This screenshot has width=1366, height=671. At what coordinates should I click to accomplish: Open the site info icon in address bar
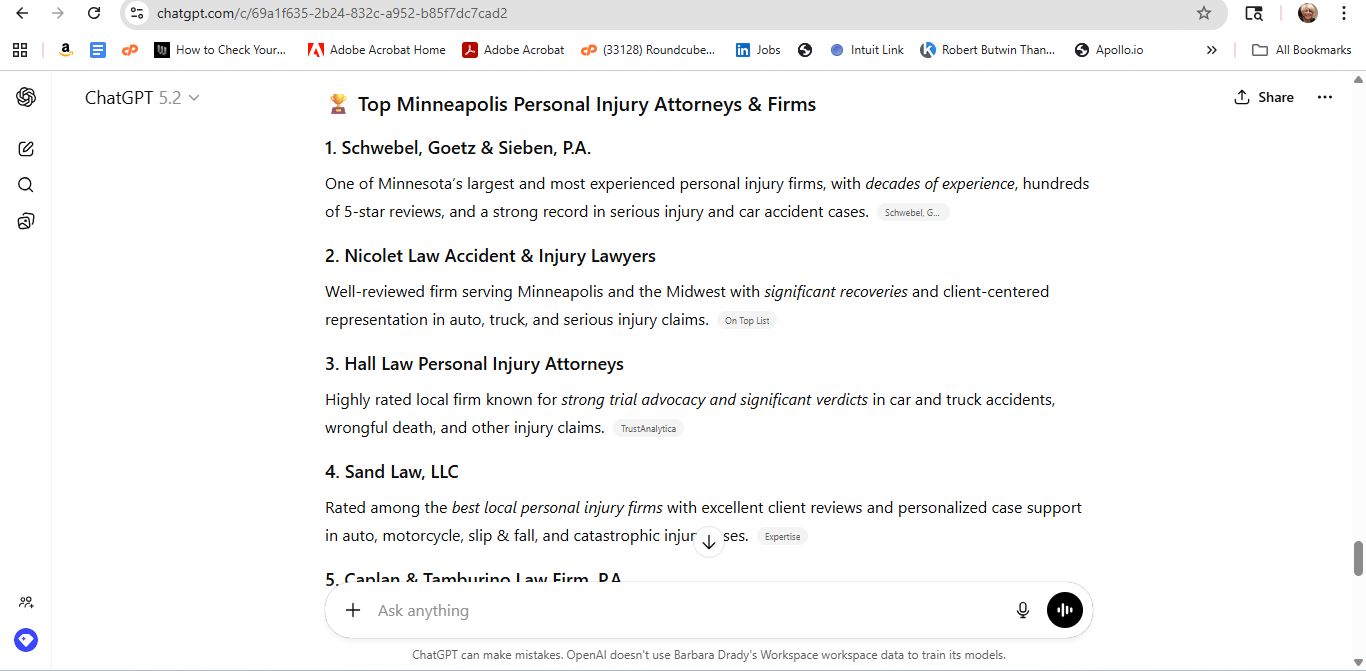[137, 13]
